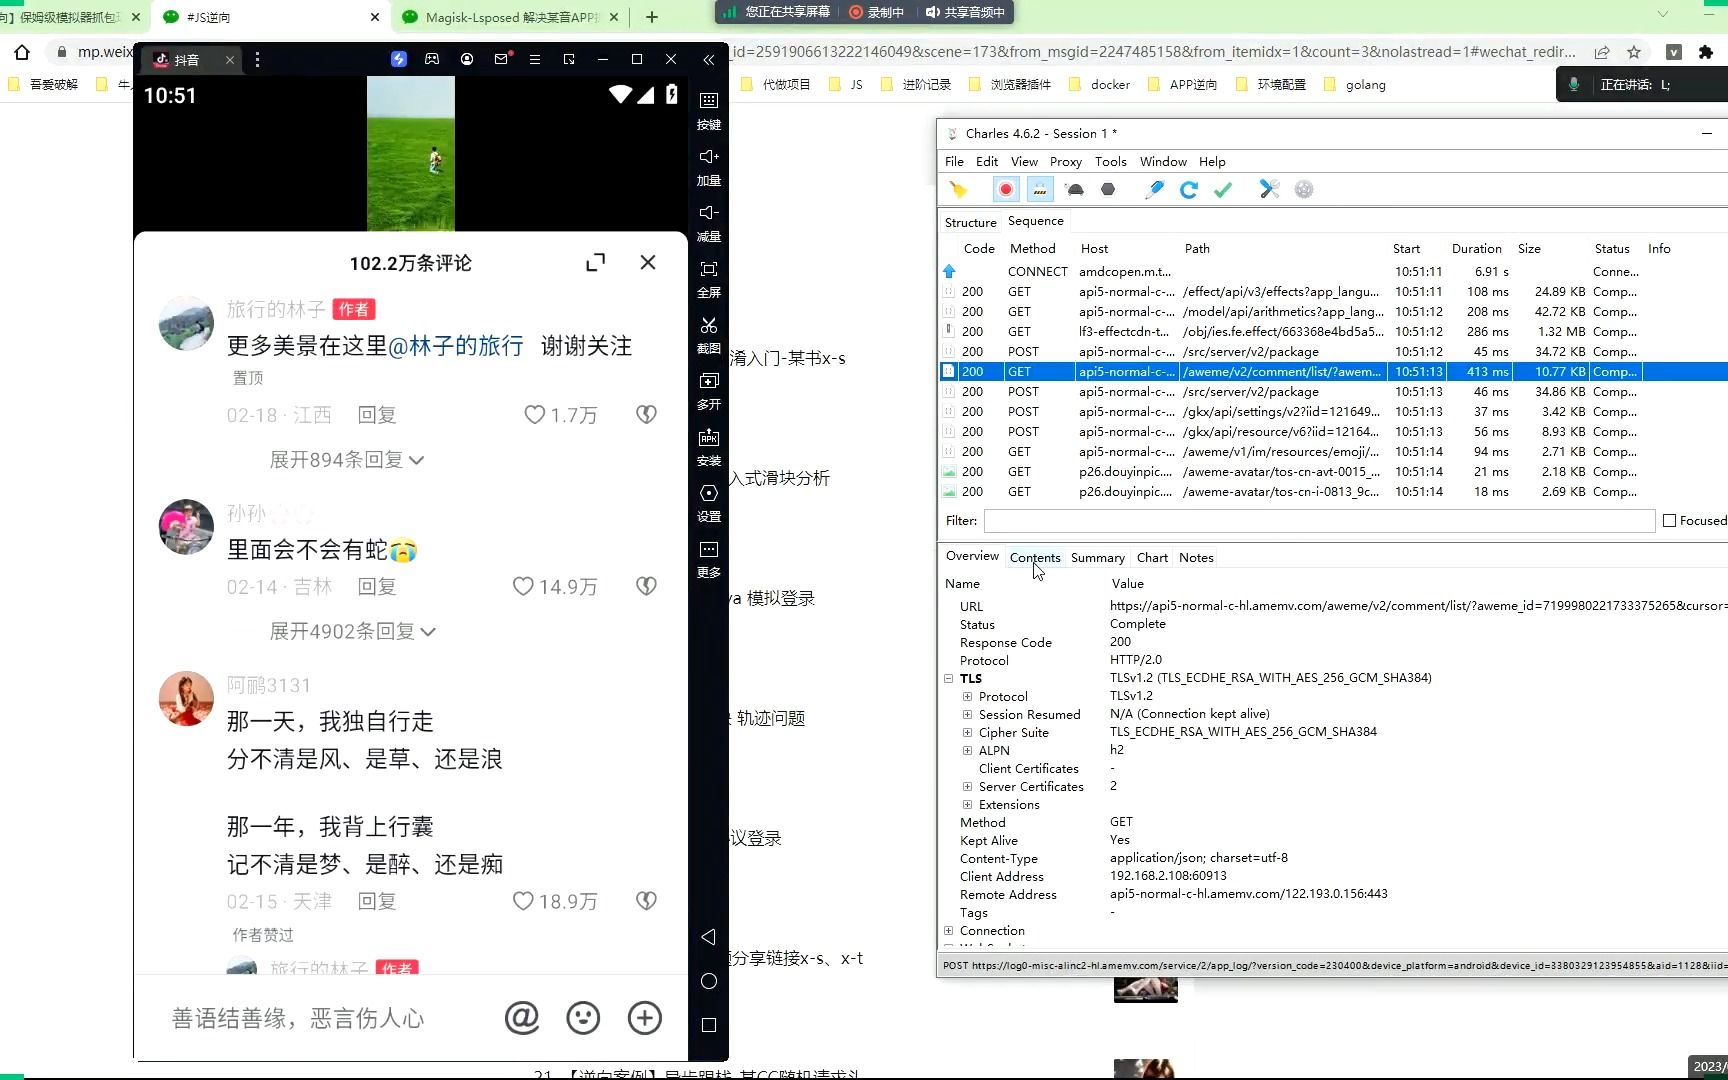The height and width of the screenshot is (1080, 1728).
Task: Compose a new request using the pen icon
Action: 1154,189
